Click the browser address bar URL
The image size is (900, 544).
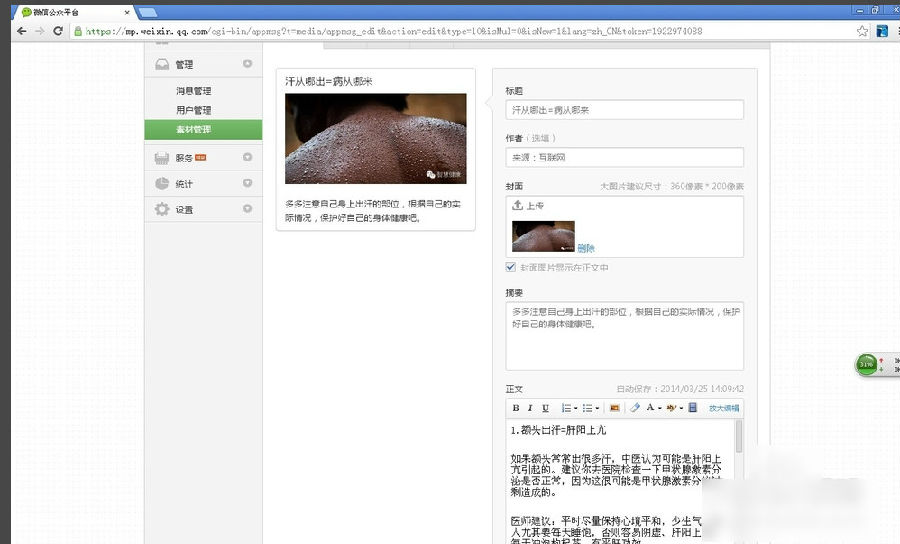point(394,31)
